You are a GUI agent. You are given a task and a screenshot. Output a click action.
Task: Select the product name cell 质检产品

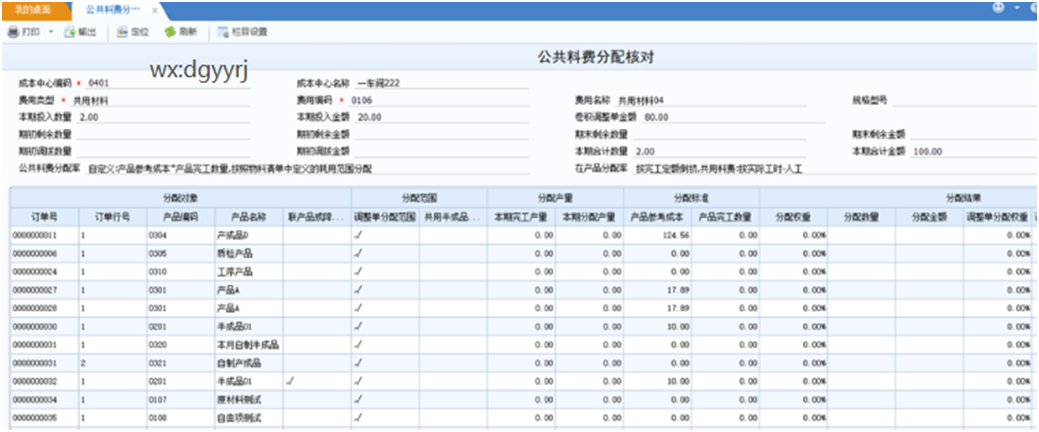[249, 254]
